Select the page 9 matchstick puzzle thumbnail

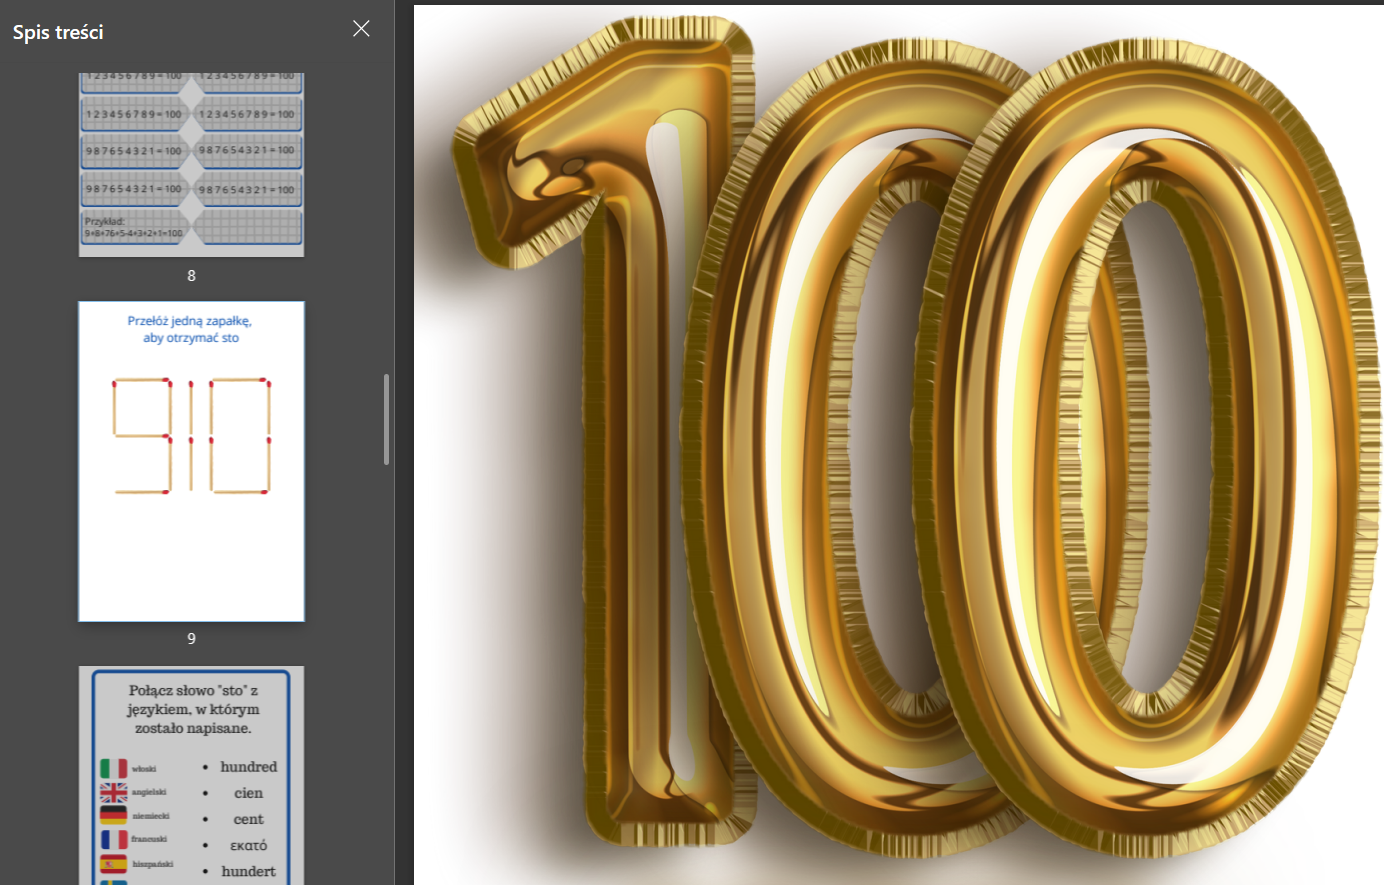point(191,461)
